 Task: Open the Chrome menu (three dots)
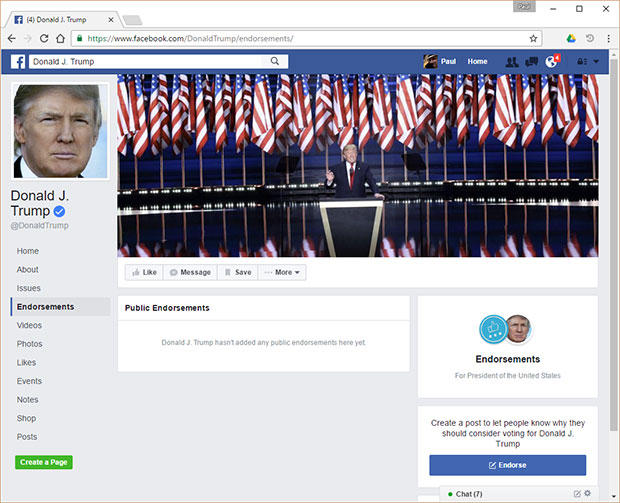click(608, 38)
